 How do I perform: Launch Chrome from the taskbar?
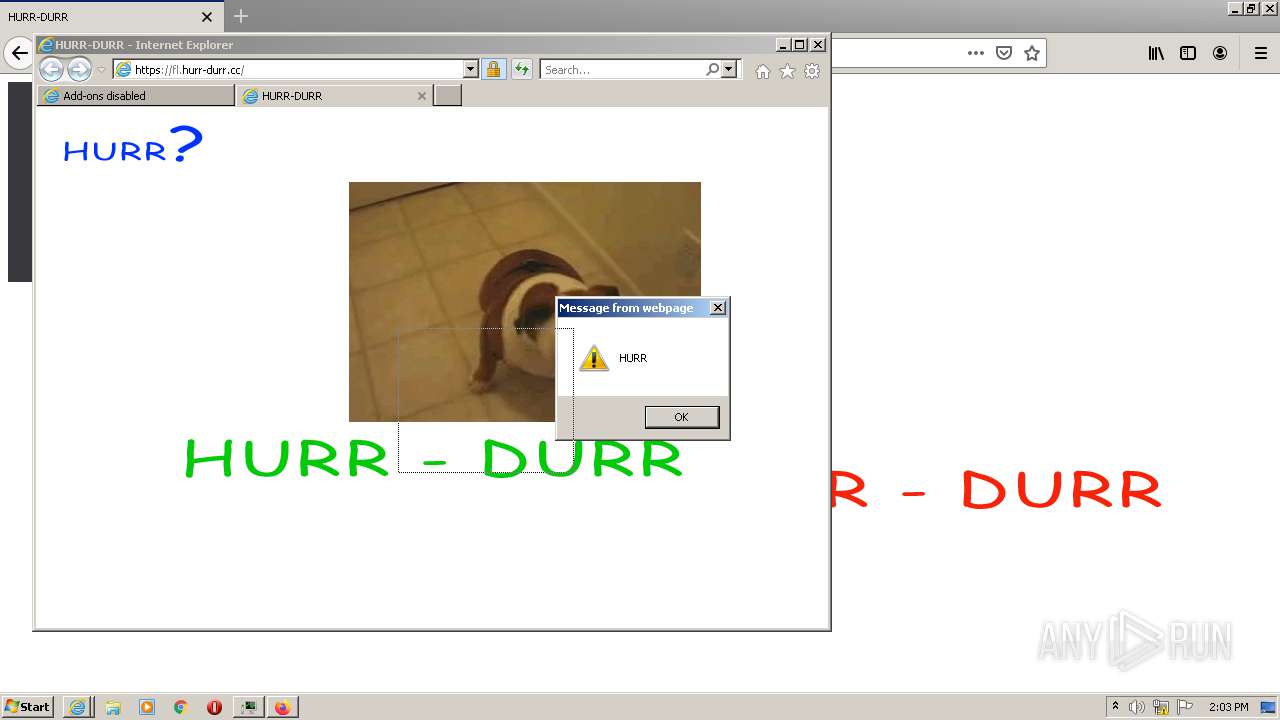181,707
